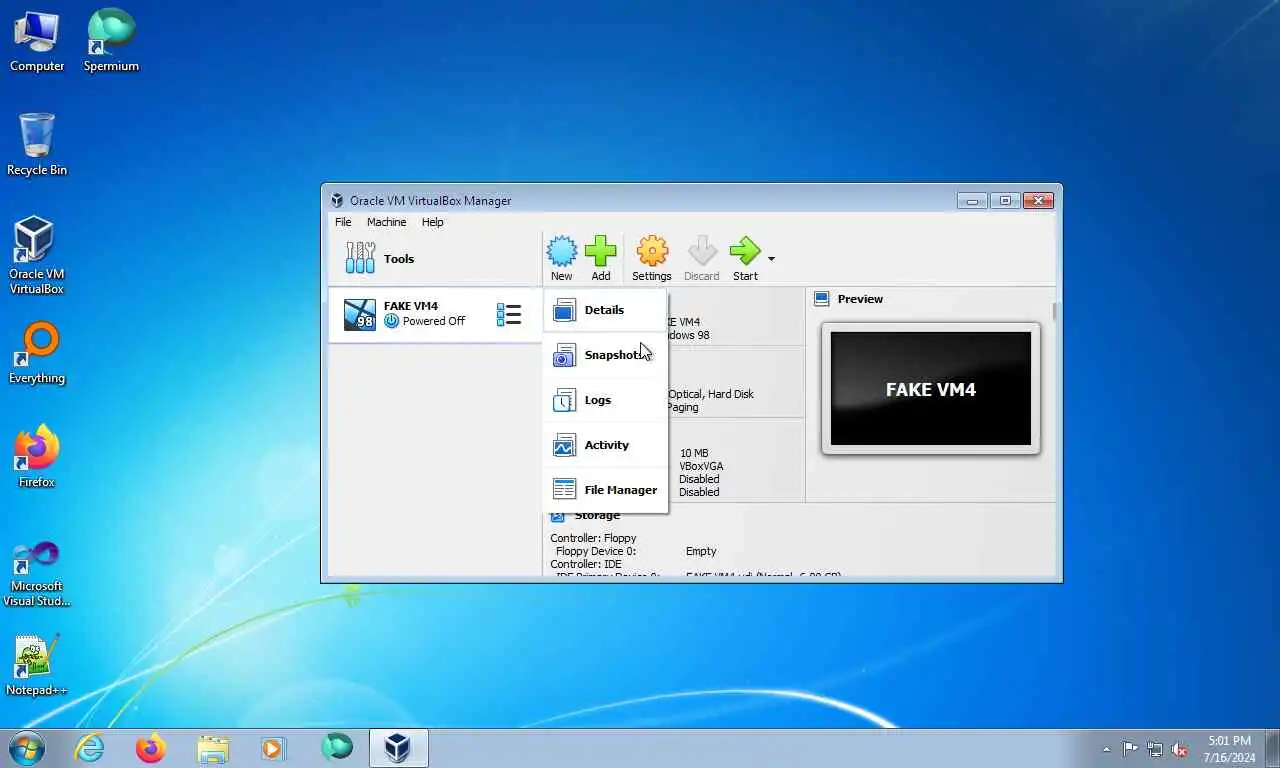Click the 'Controller: Floppy' storage row
1280x768 pixels.
[593, 538]
